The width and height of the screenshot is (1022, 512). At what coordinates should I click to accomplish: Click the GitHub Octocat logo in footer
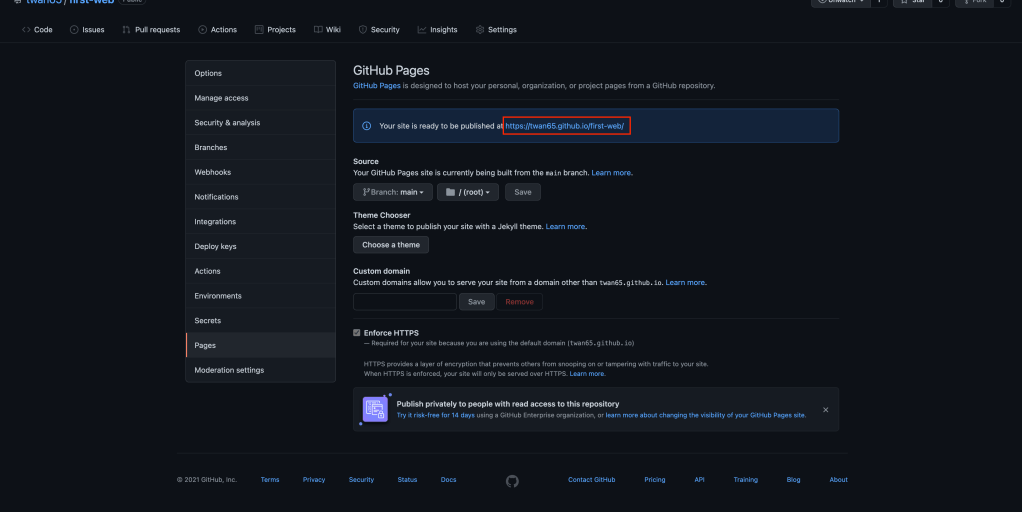[512, 480]
